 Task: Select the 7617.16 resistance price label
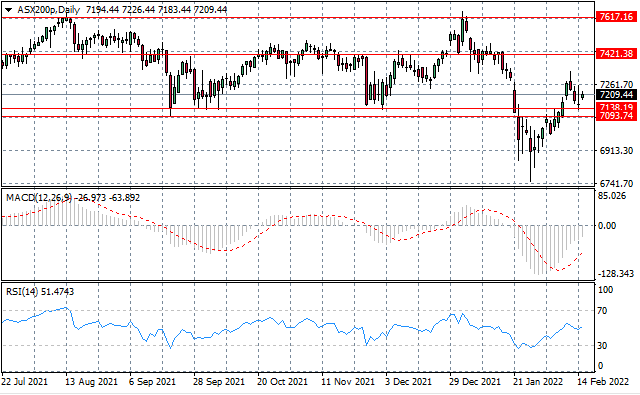point(616,17)
